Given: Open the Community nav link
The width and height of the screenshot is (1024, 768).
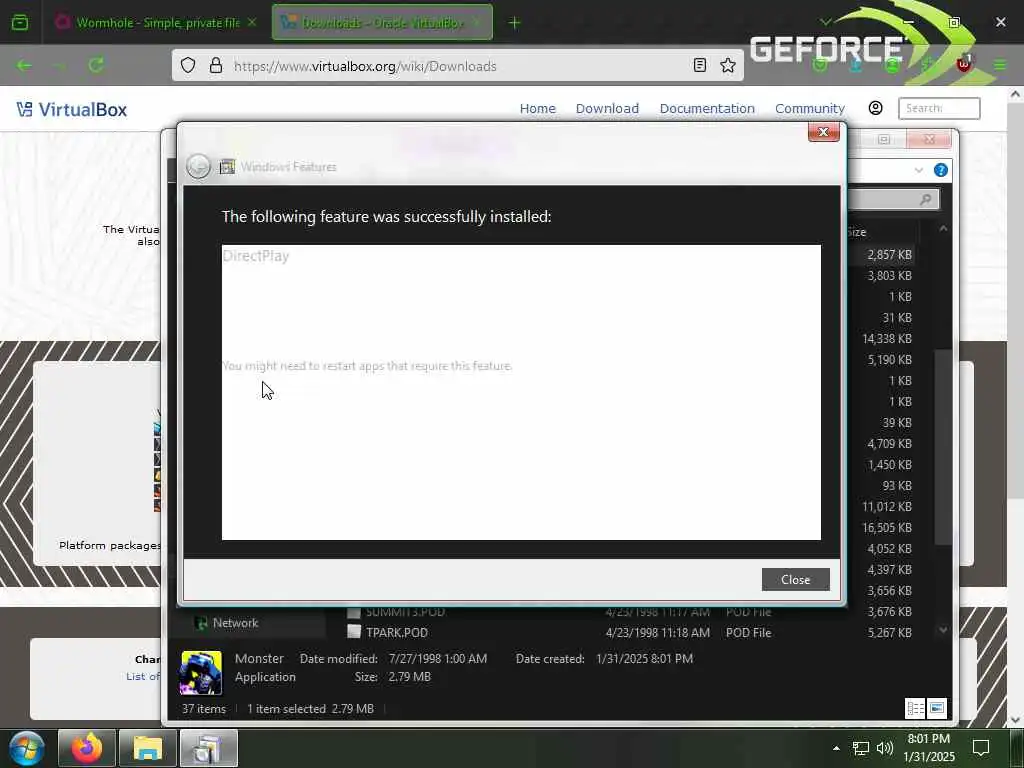Looking at the screenshot, I should (810, 108).
